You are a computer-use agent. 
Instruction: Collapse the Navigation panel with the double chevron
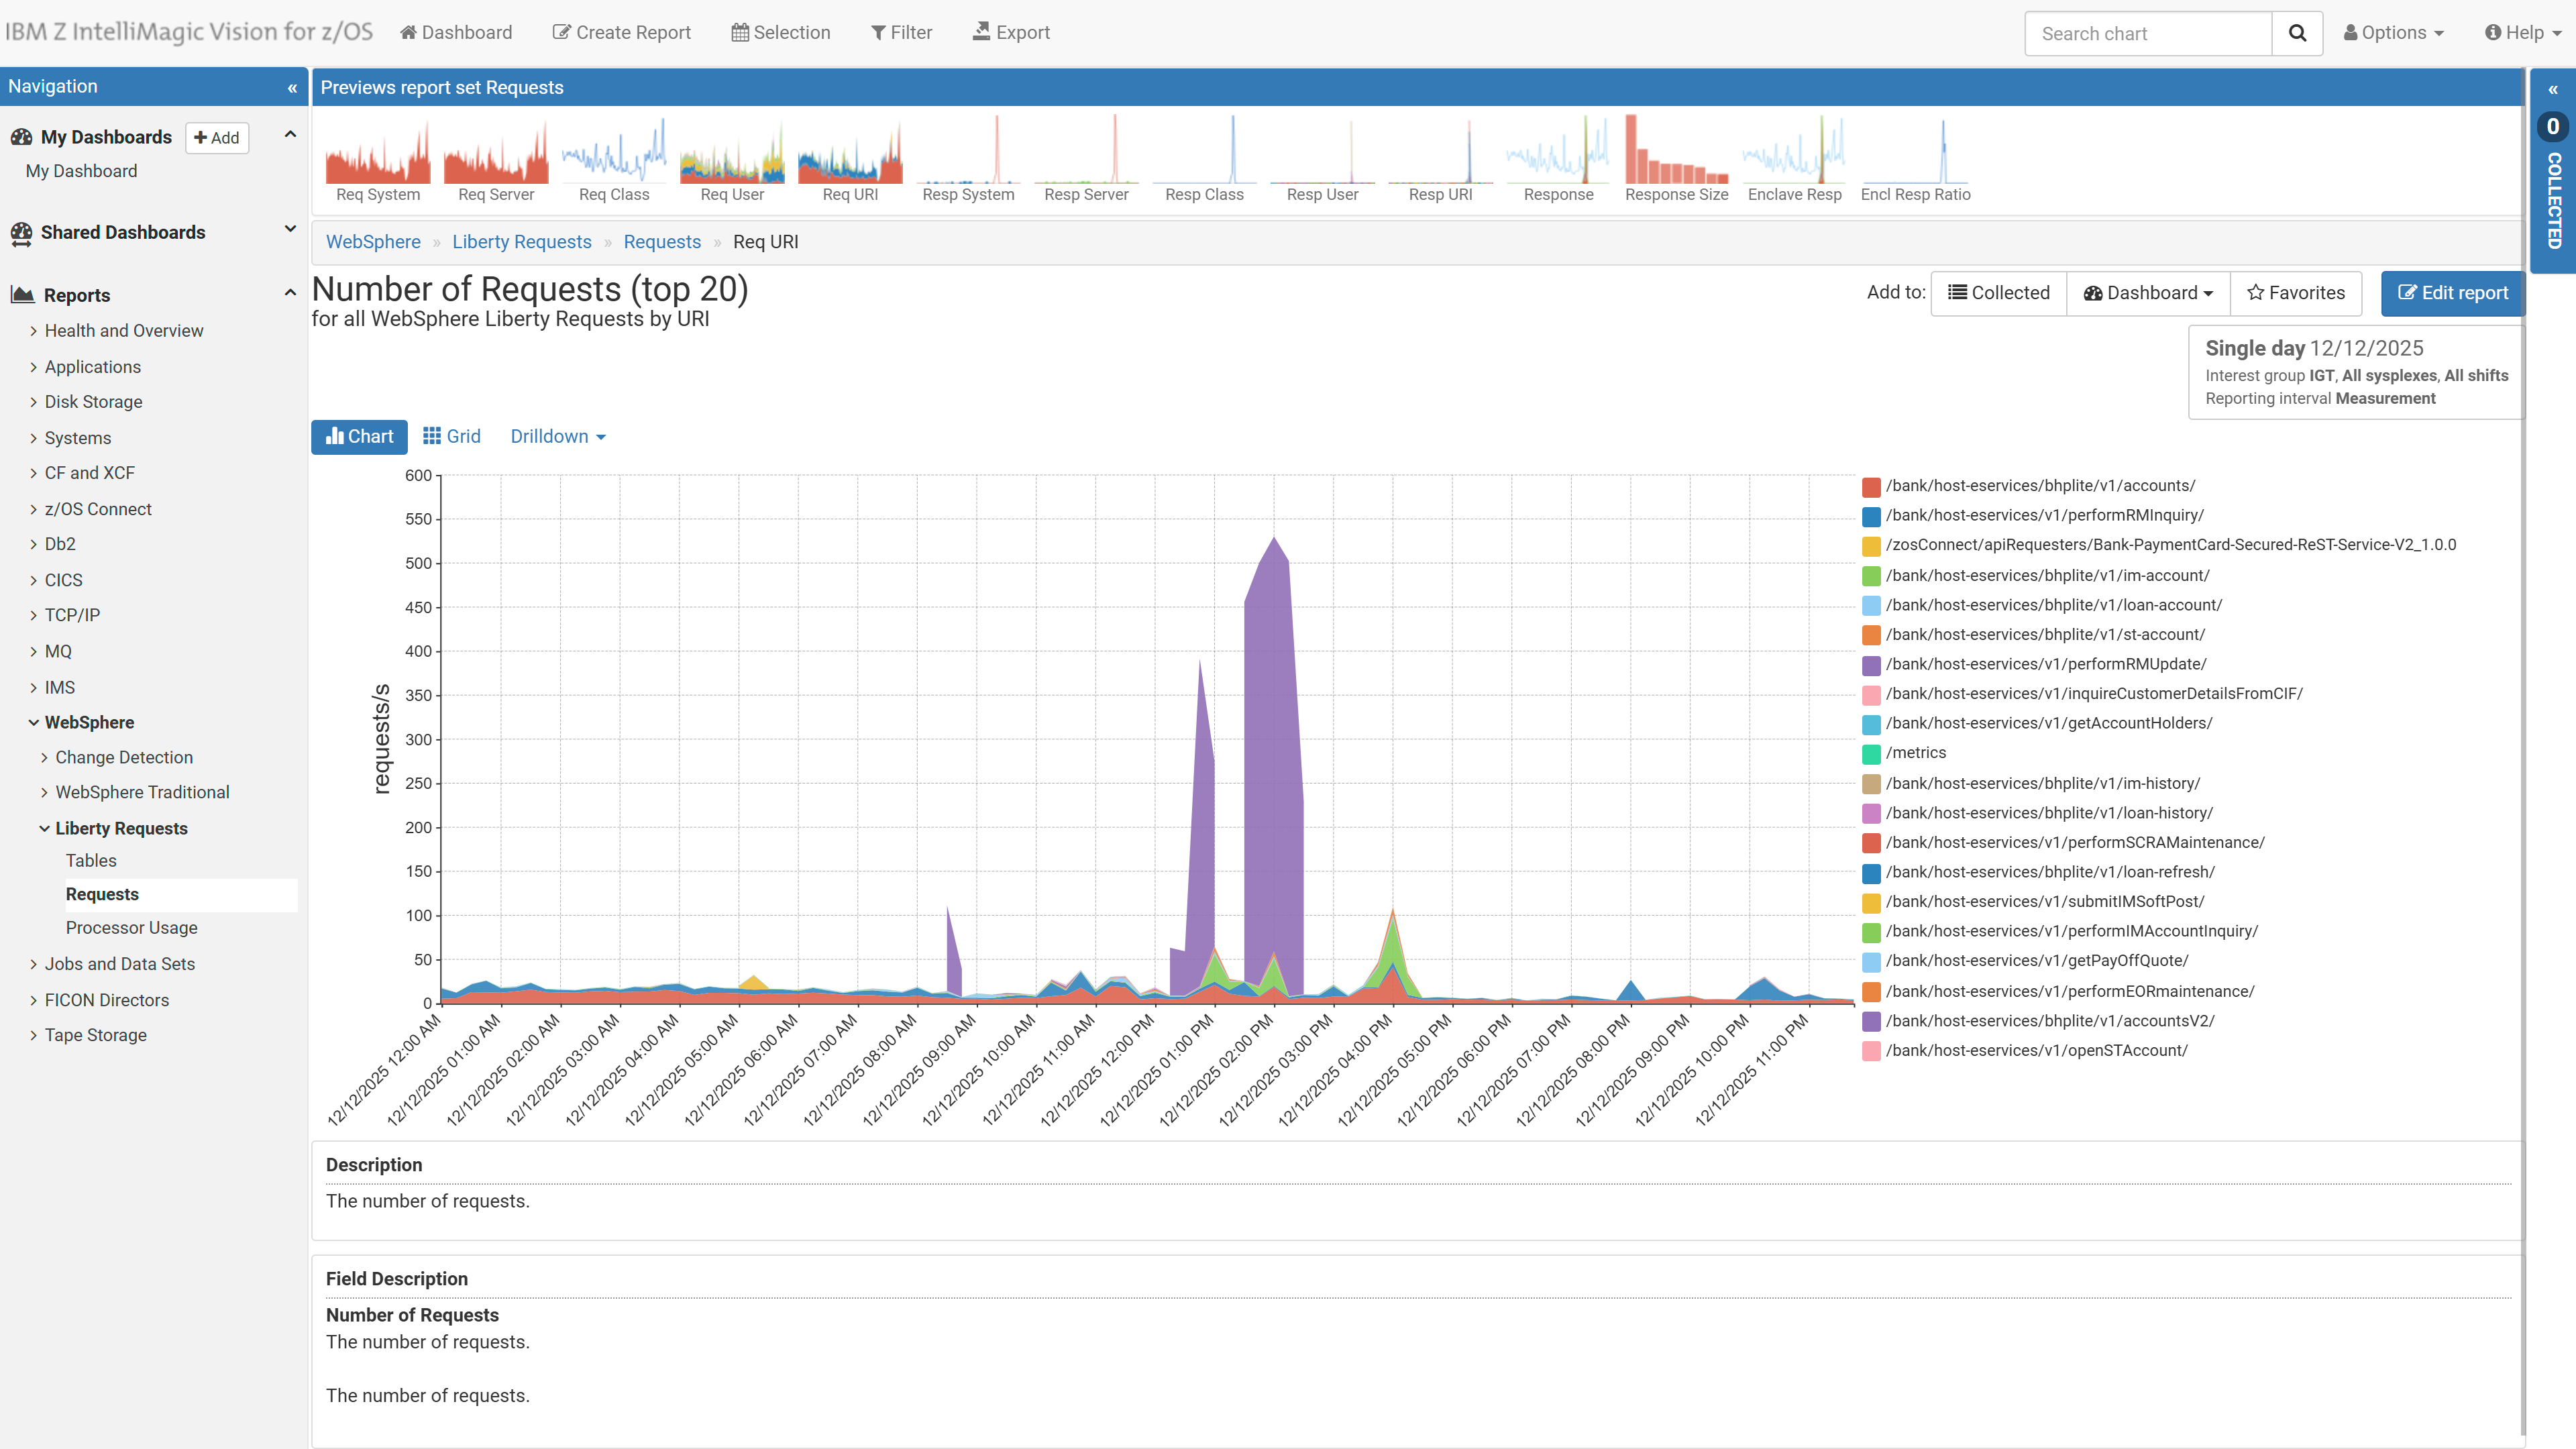point(292,88)
